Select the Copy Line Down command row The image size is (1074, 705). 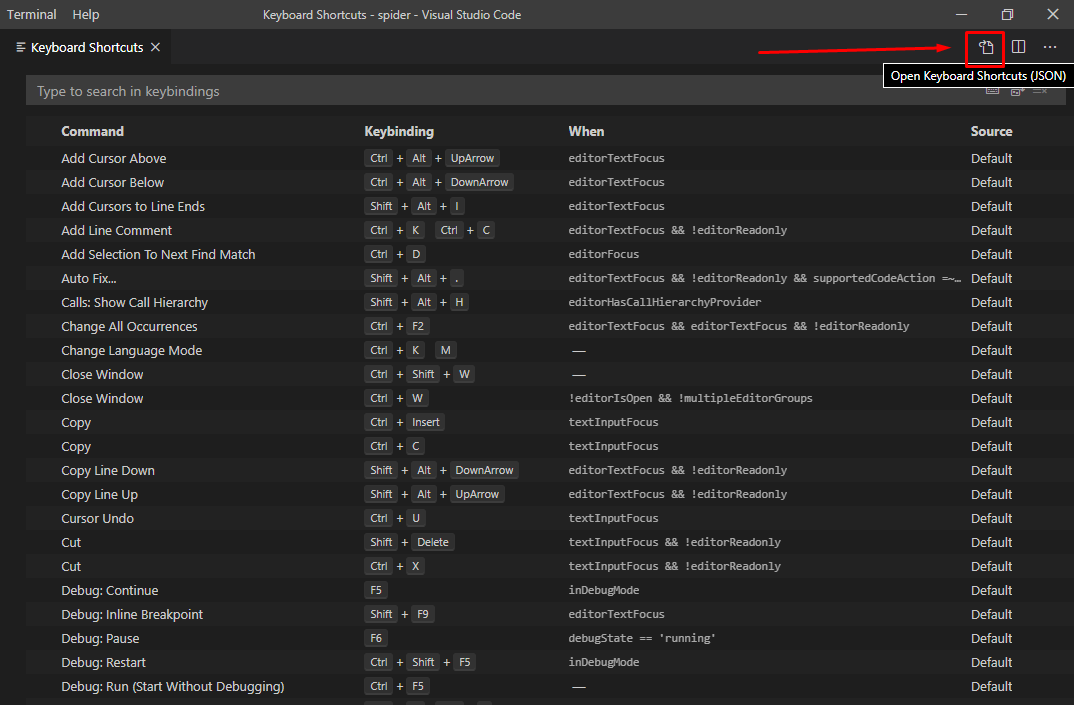[107, 470]
